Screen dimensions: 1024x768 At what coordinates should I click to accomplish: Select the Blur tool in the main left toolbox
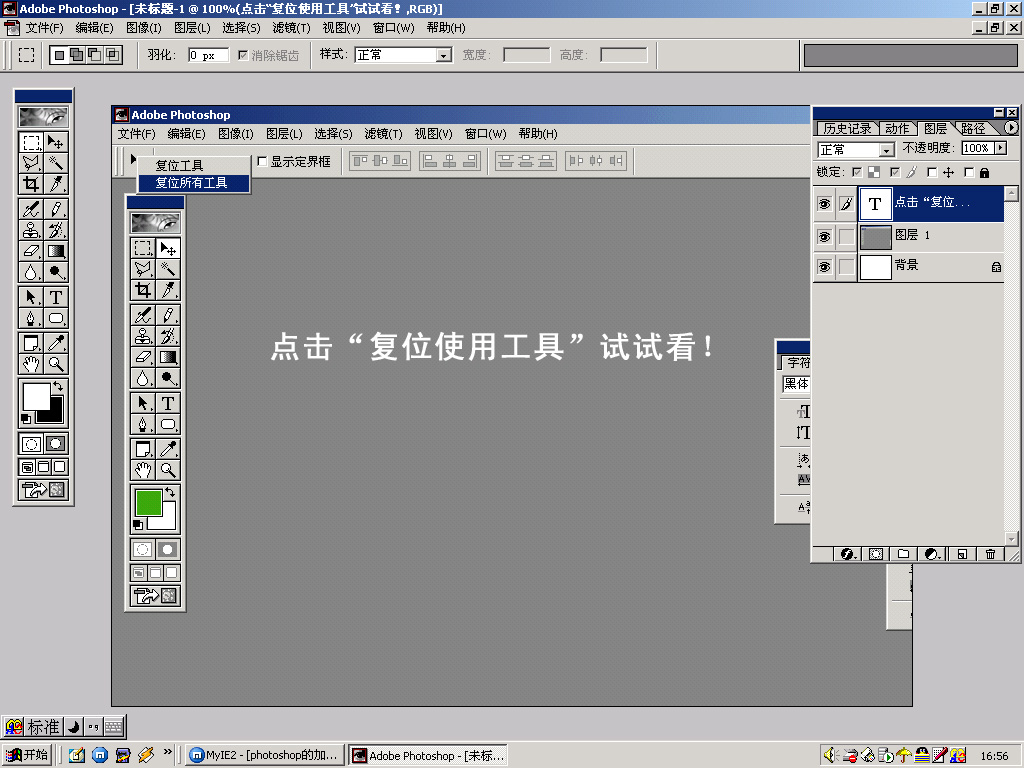coord(31,272)
